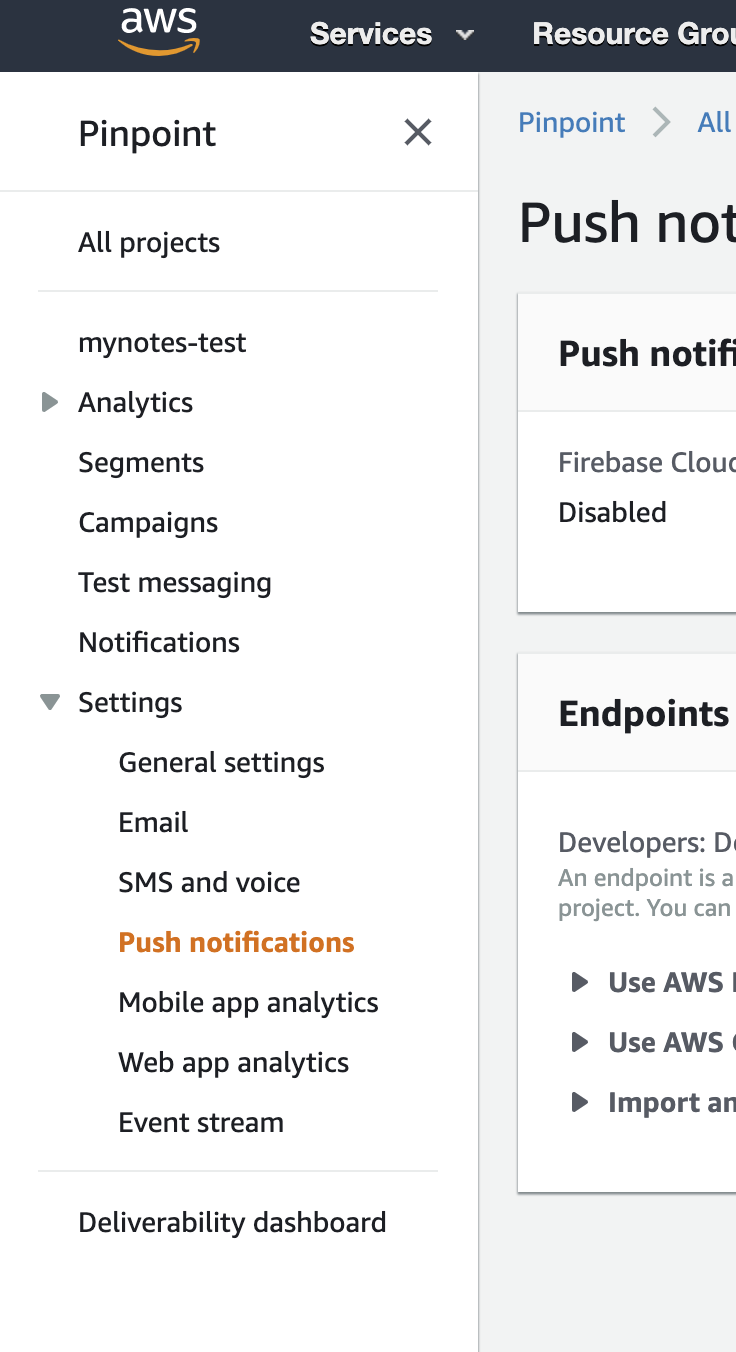This screenshot has width=736, height=1352.
Task: Open Segments page
Action: 141,462
